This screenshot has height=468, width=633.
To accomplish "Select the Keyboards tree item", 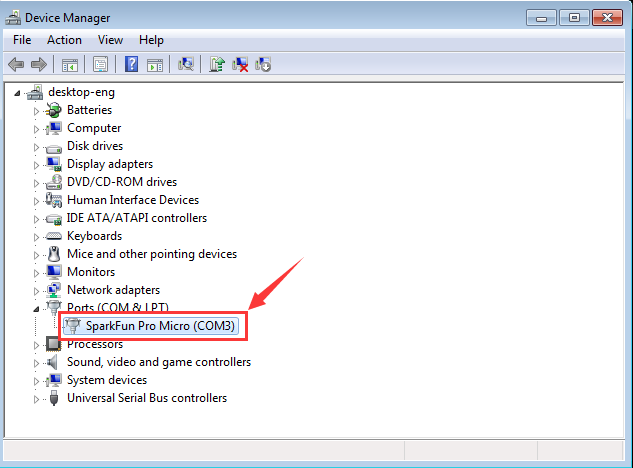I will 94,236.
